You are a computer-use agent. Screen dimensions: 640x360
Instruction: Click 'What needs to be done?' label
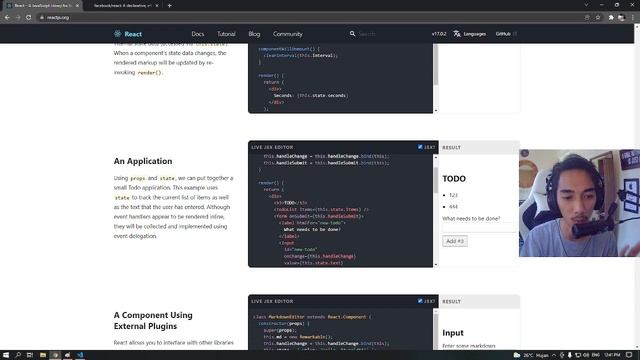[471, 218]
